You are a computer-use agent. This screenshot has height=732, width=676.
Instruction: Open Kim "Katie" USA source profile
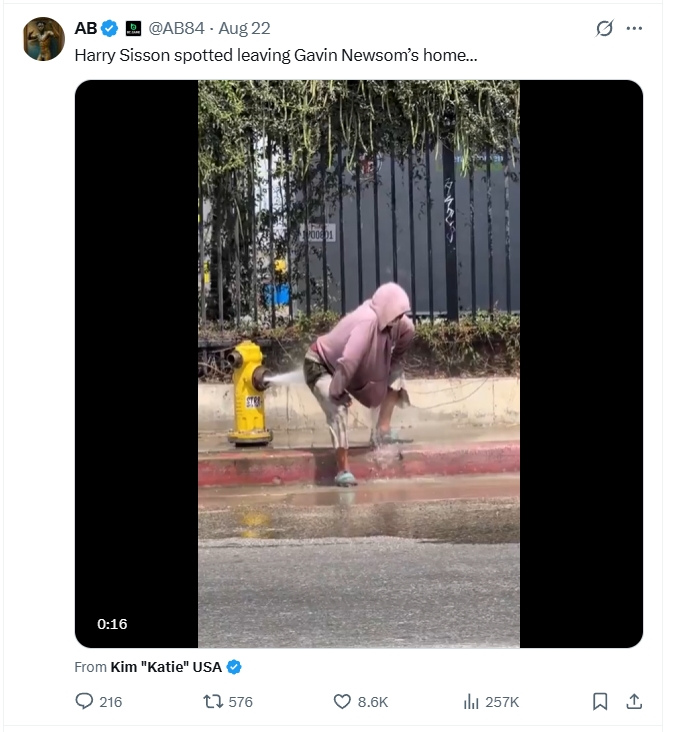(x=166, y=667)
